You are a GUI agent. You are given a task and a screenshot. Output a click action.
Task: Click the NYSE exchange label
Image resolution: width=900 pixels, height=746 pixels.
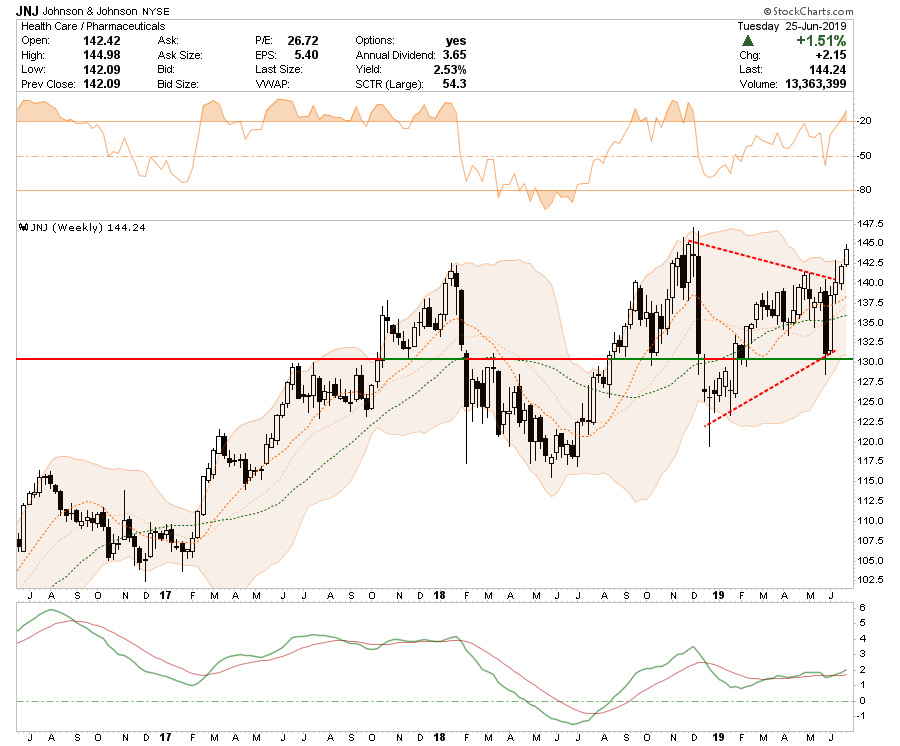(x=156, y=11)
